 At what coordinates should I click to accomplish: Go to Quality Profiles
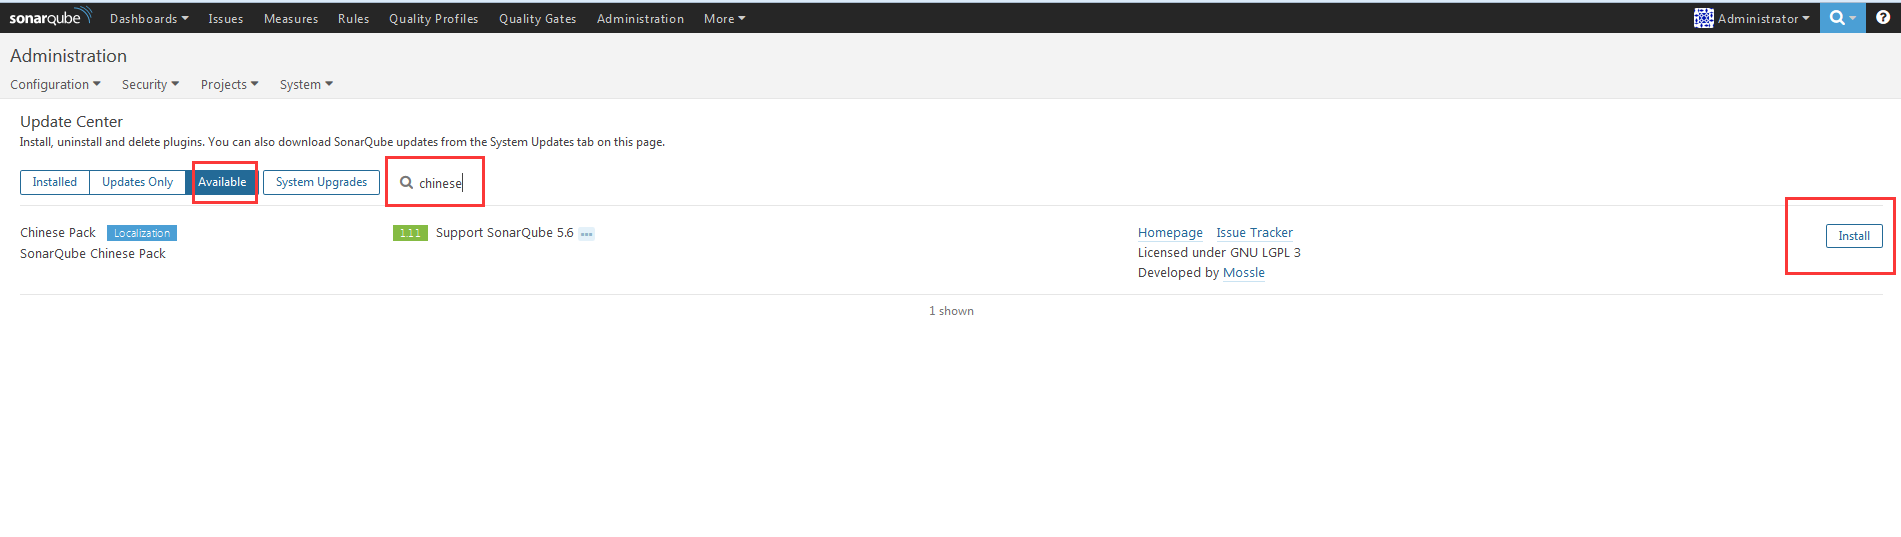click(434, 19)
